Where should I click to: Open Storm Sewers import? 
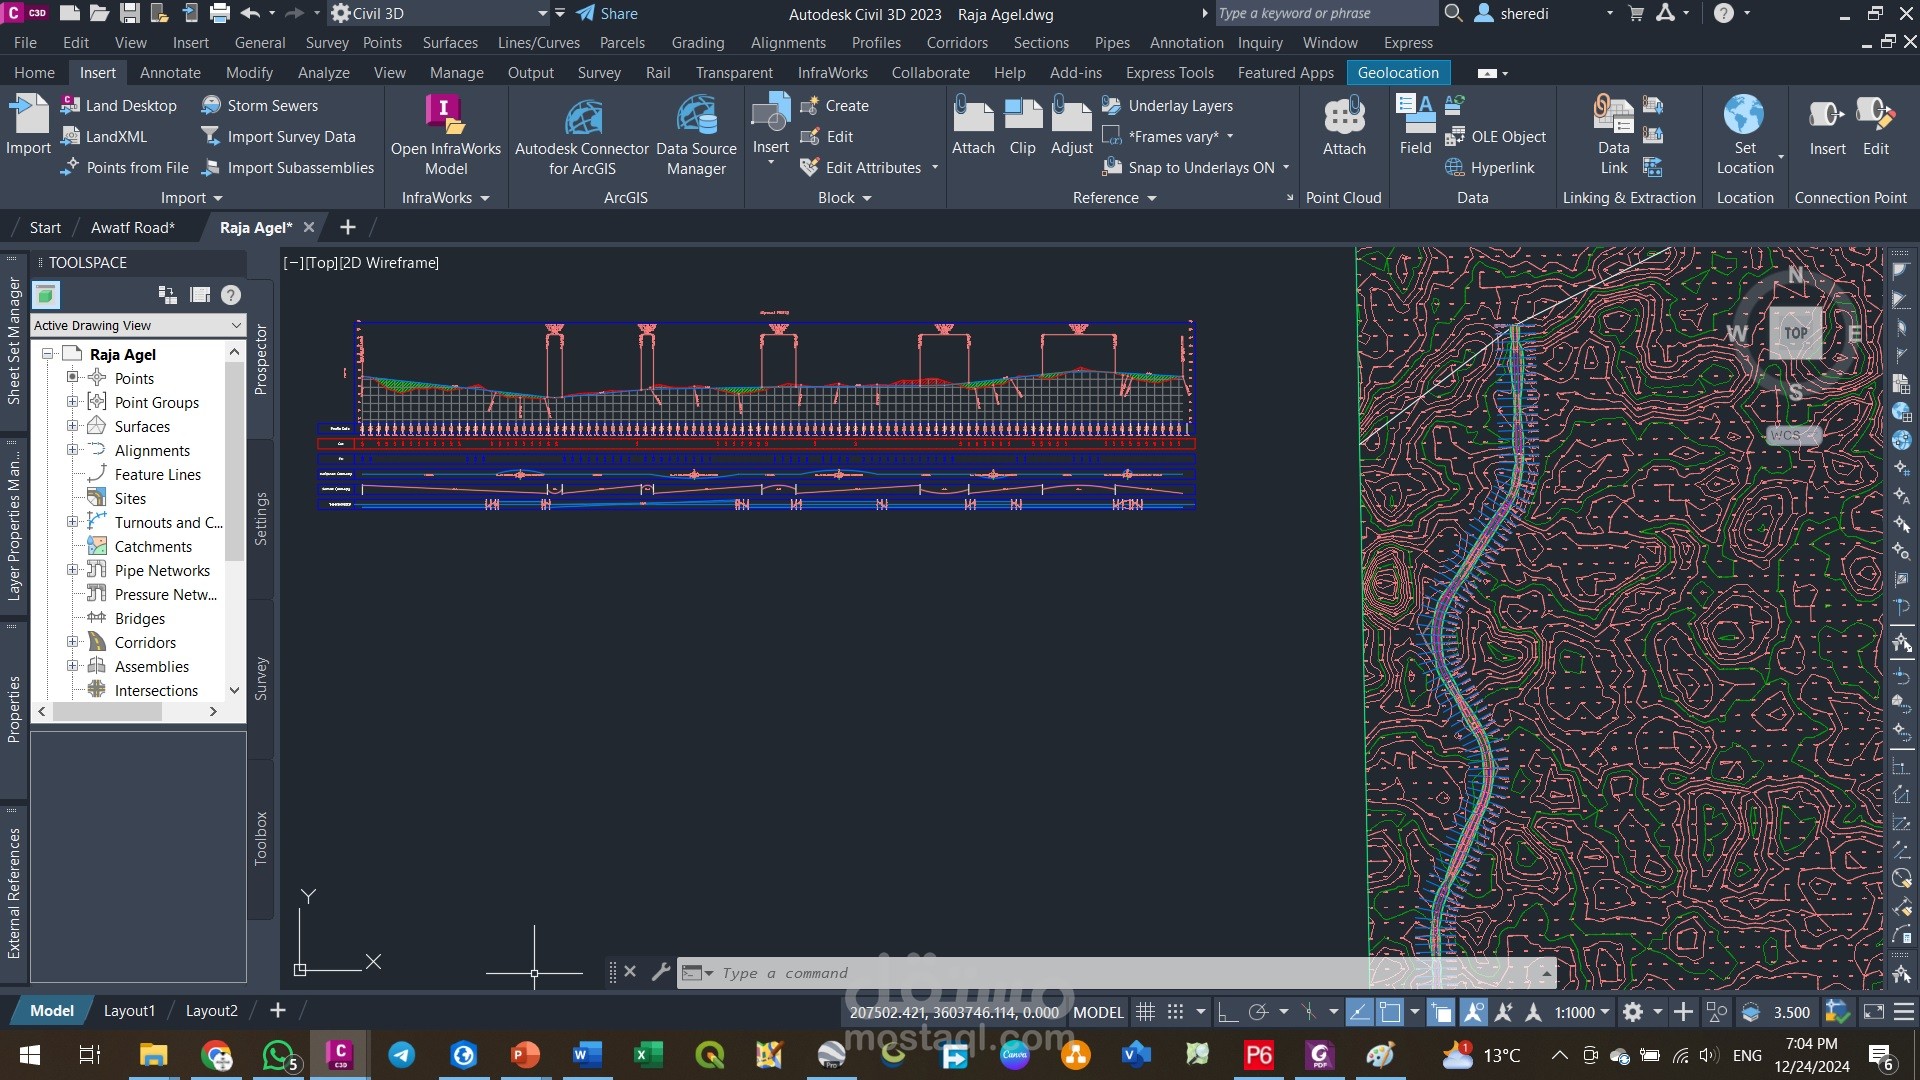click(x=259, y=105)
